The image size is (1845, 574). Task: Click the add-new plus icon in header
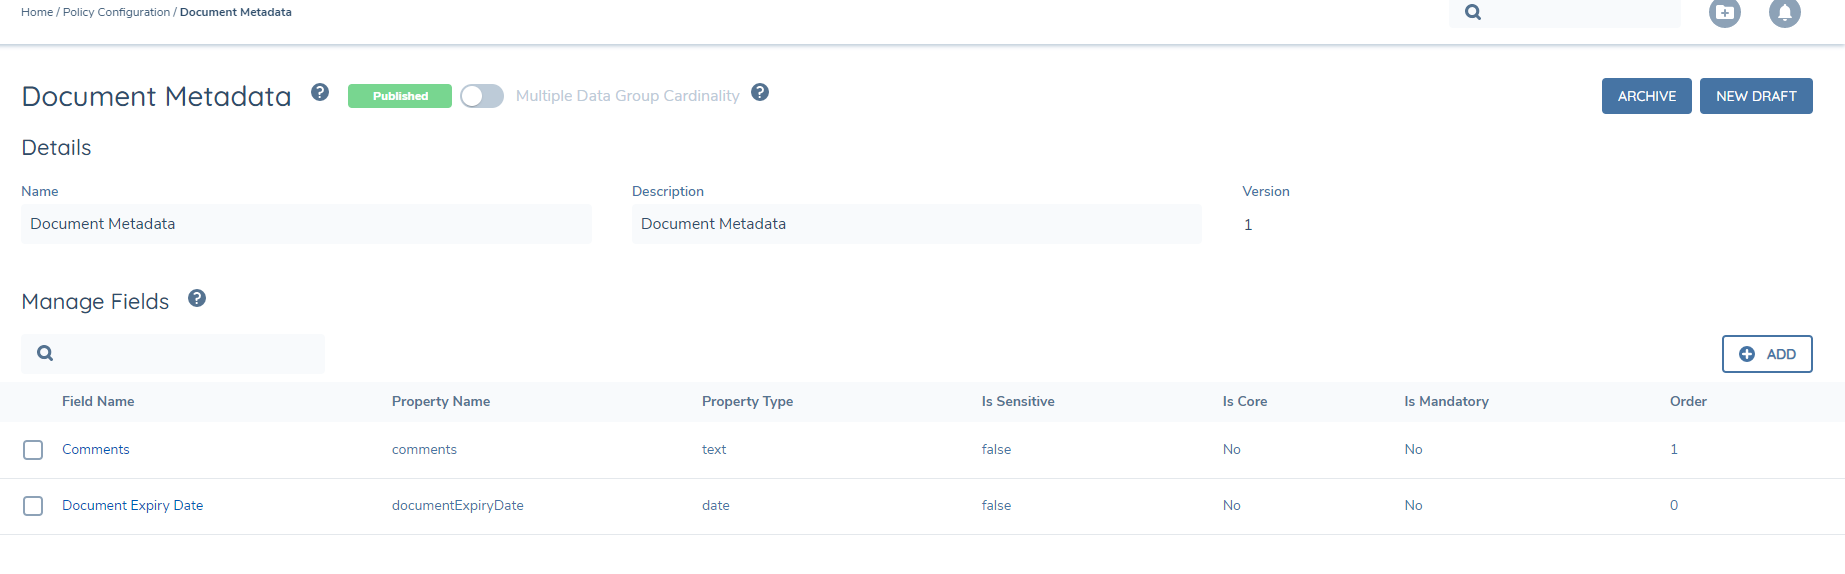coord(1724,13)
